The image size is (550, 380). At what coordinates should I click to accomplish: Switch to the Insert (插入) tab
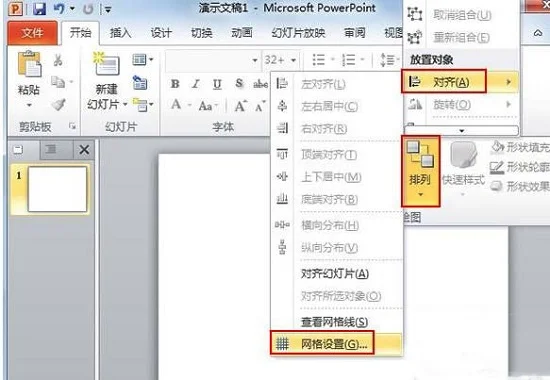[120, 33]
